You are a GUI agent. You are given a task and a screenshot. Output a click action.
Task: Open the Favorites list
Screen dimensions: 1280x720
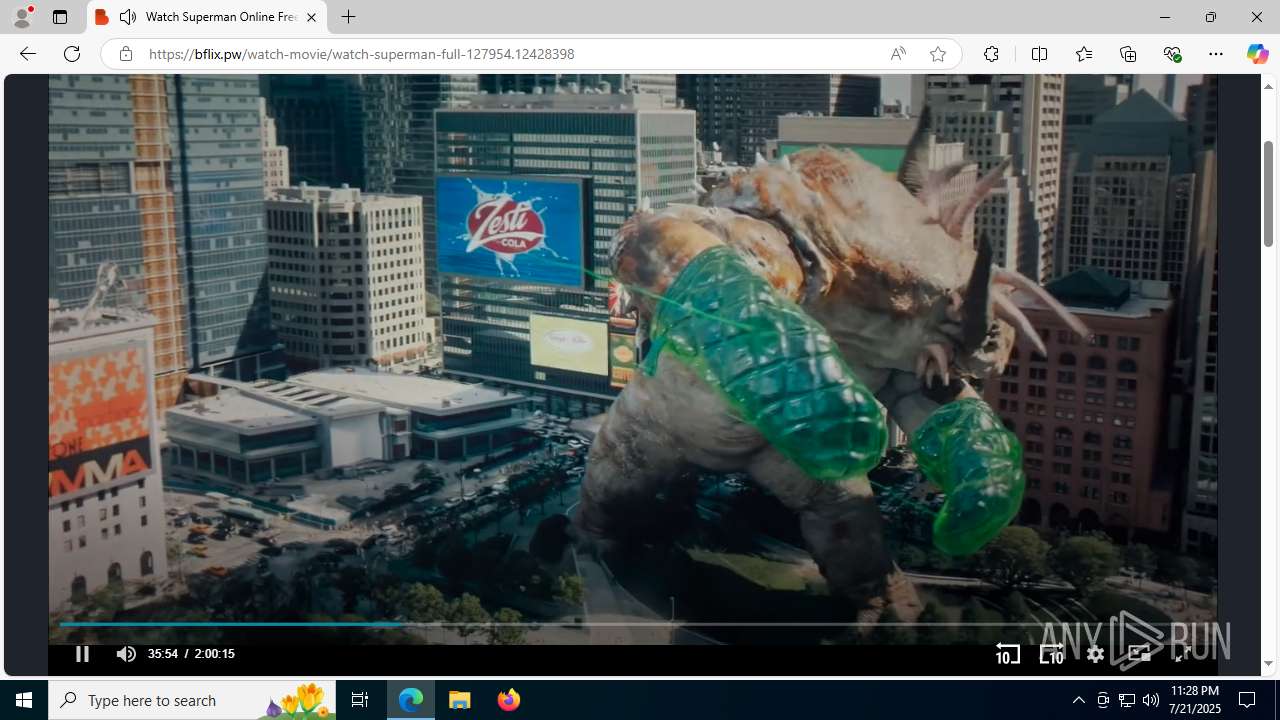[1084, 54]
